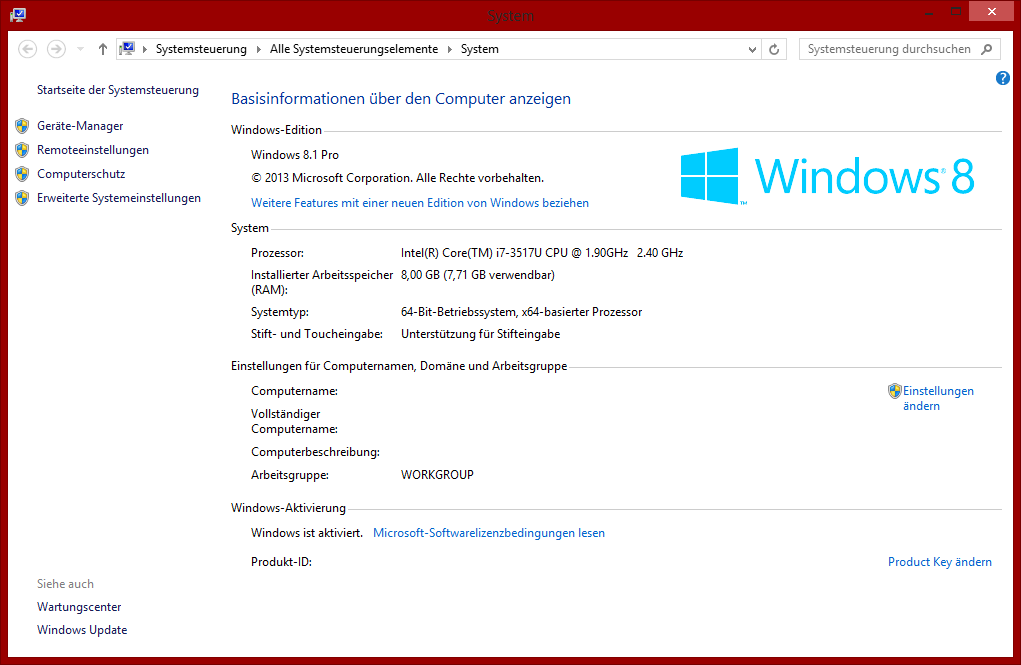Select the processor value Intel(R) Core(TM) i7-3517U
This screenshot has width=1021, height=665.
coord(542,253)
